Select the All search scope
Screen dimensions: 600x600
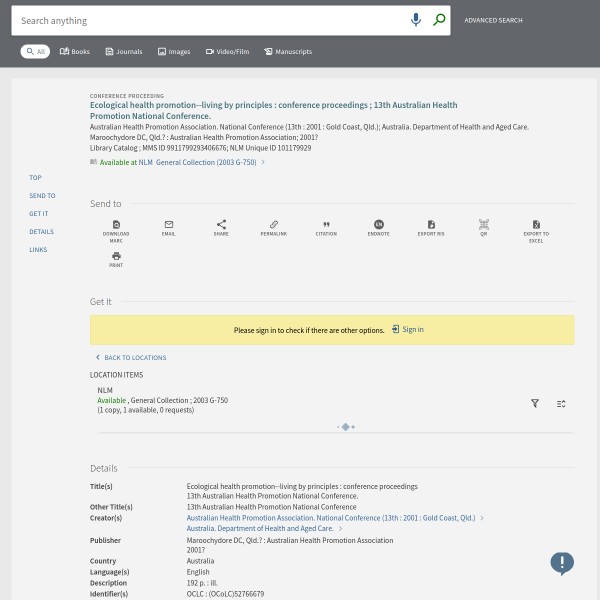35,51
